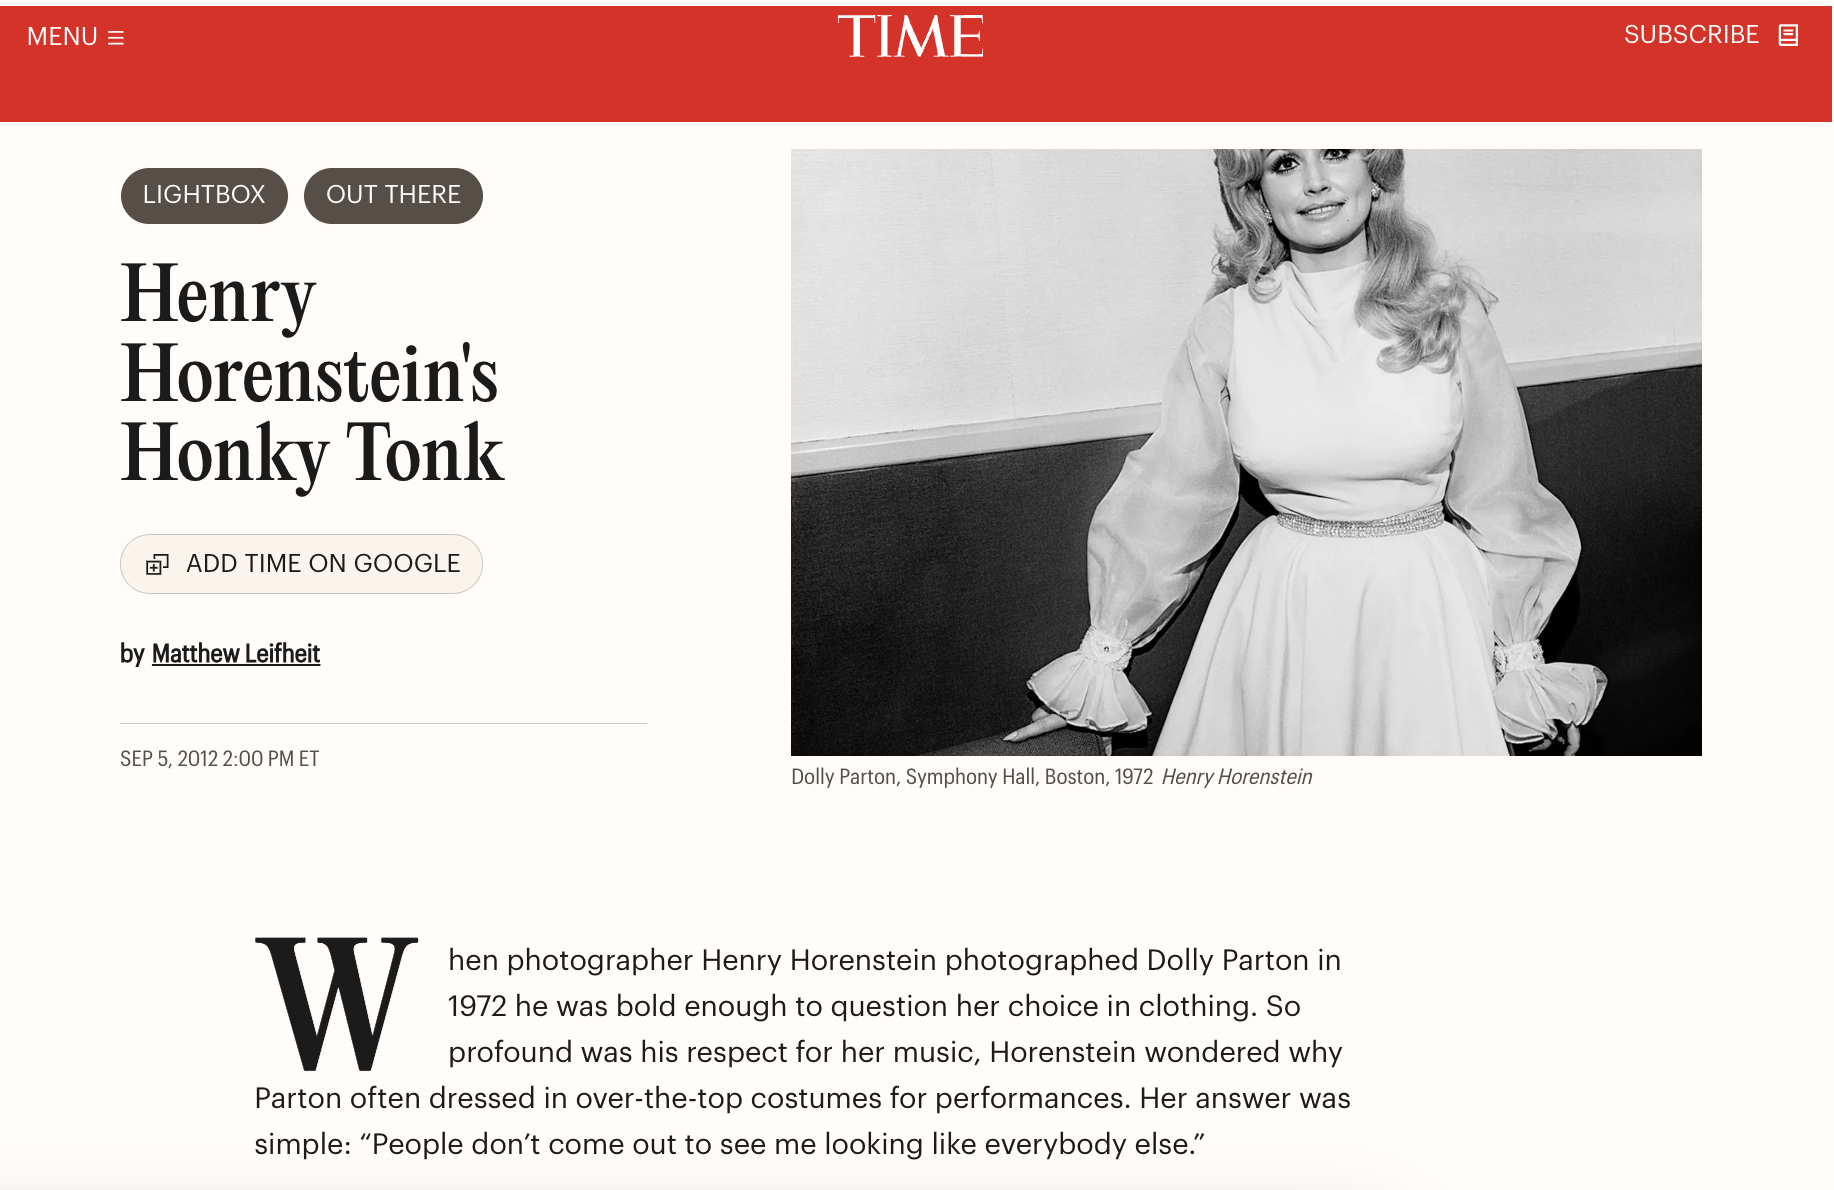1834x1190 pixels.
Task: Open the hamburger menu icon
Action: tap(116, 38)
